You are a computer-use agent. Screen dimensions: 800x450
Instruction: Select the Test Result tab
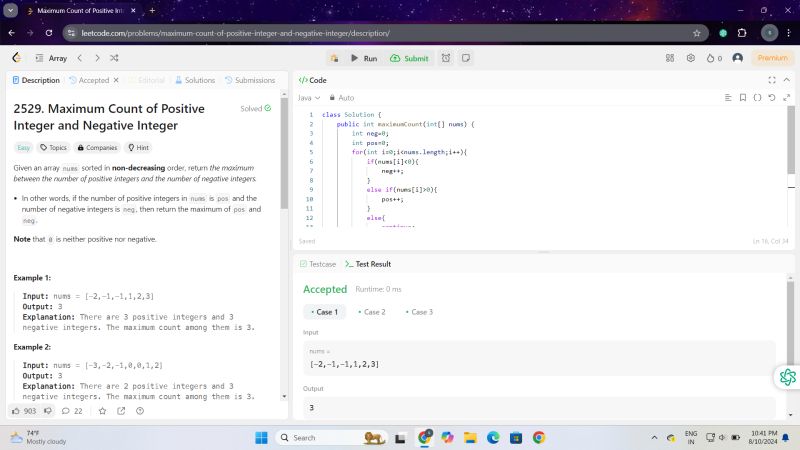click(x=368, y=264)
